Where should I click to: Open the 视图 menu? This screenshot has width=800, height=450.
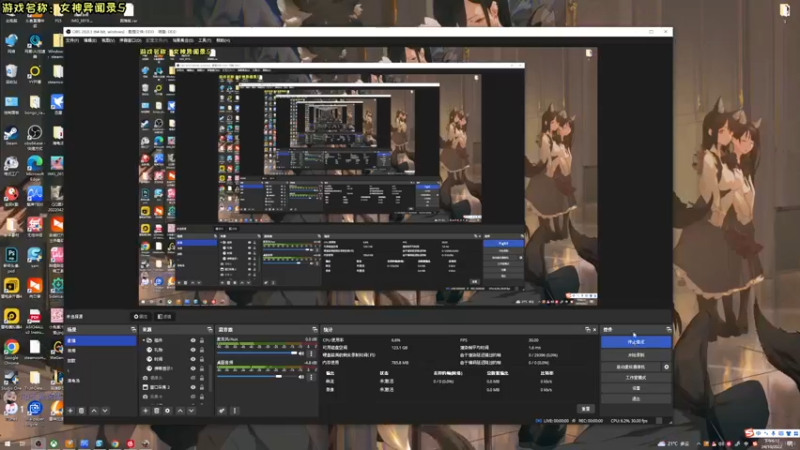click(x=108, y=40)
